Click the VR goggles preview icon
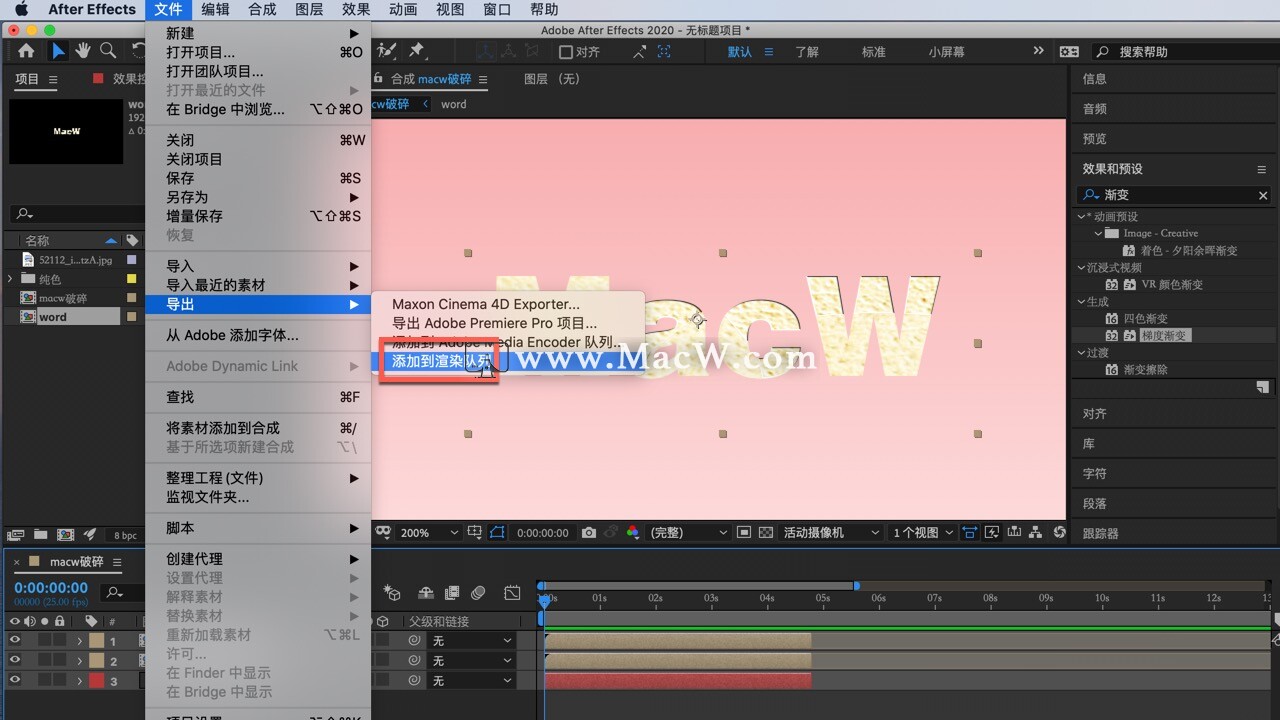The width and height of the screenshot is (1280, 720). coord(382,533)
